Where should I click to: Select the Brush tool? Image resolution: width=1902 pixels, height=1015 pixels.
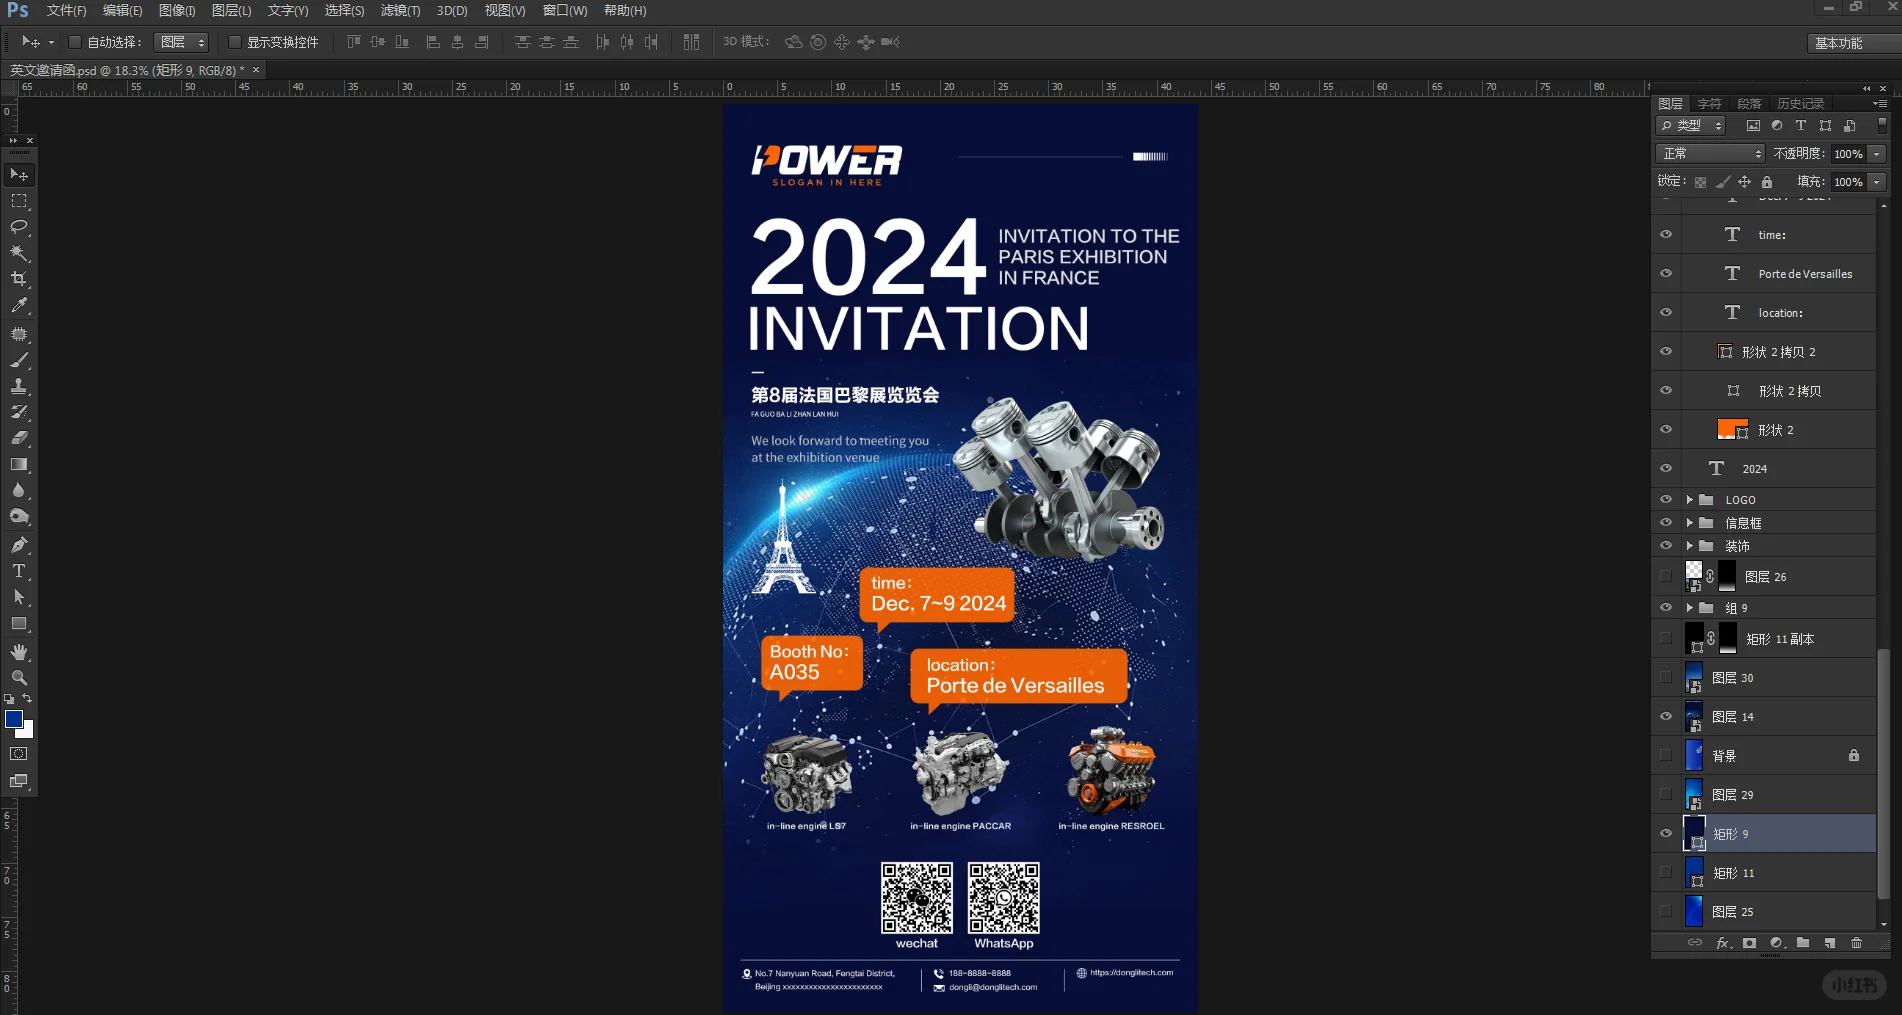coord(19,360)
